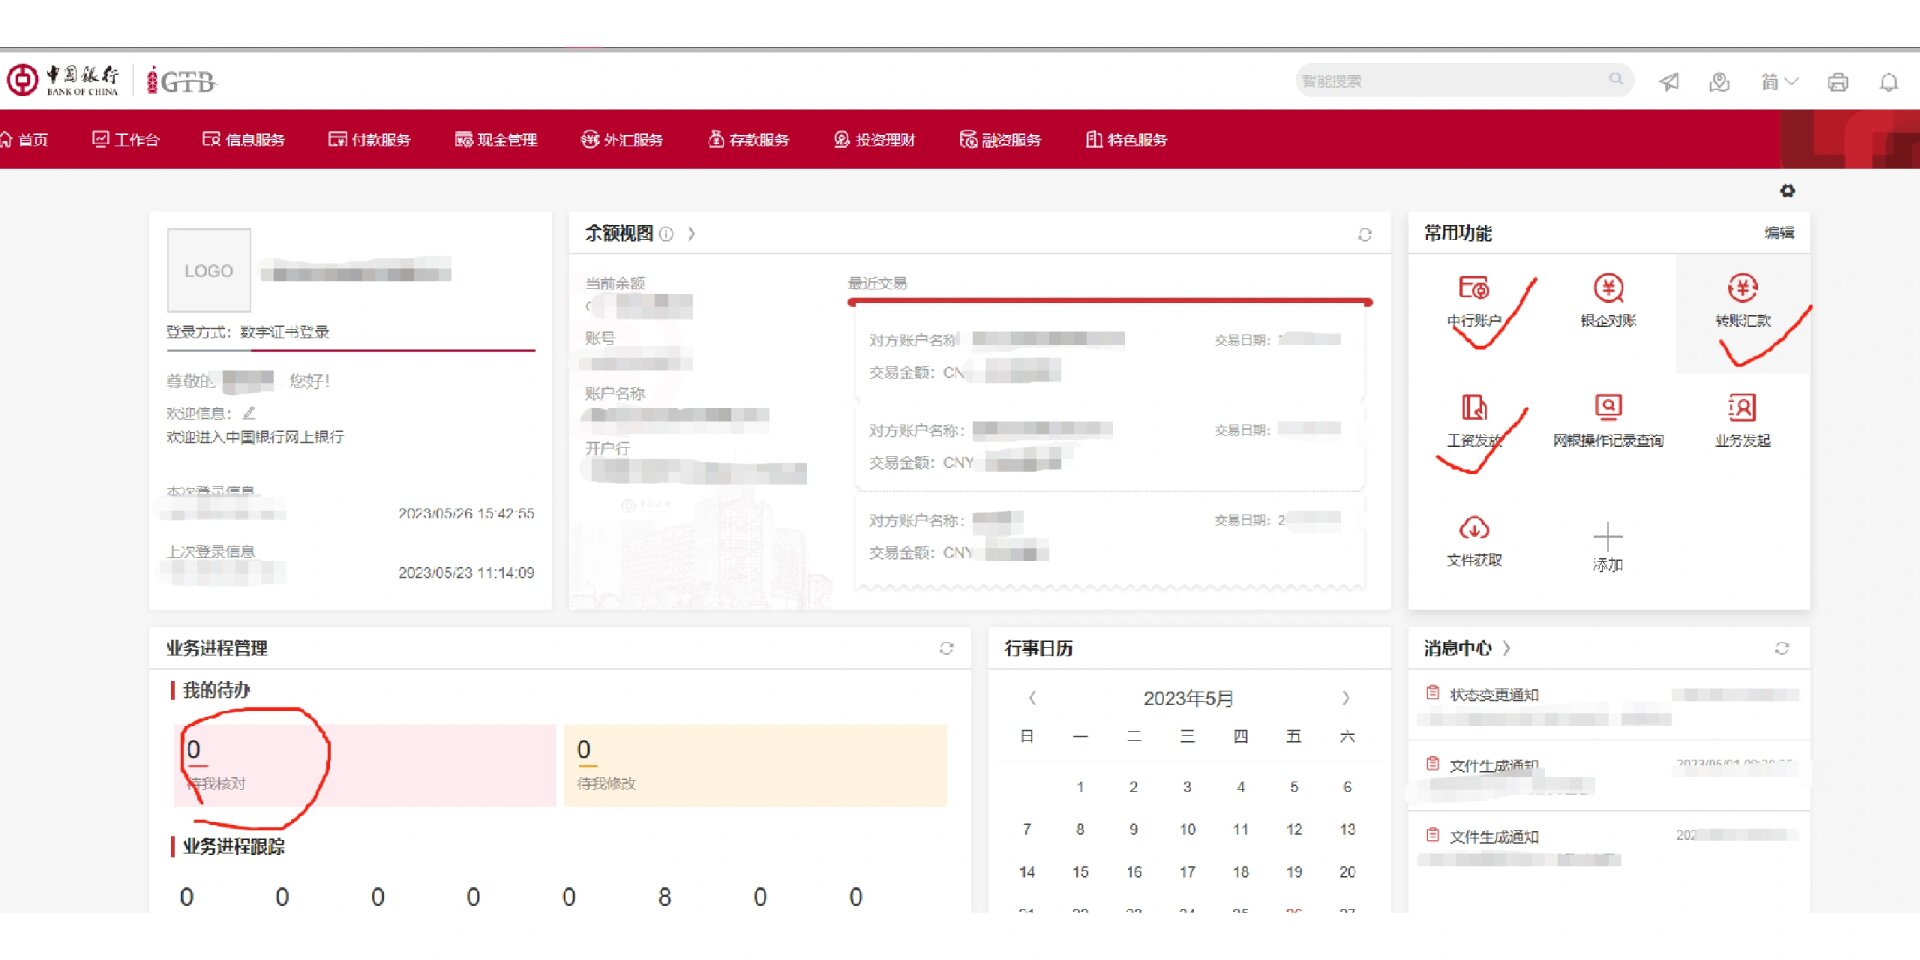Open the 外汇服务 menu
The width and height of the screenshot is (1920, 960).
pos(621,139)
